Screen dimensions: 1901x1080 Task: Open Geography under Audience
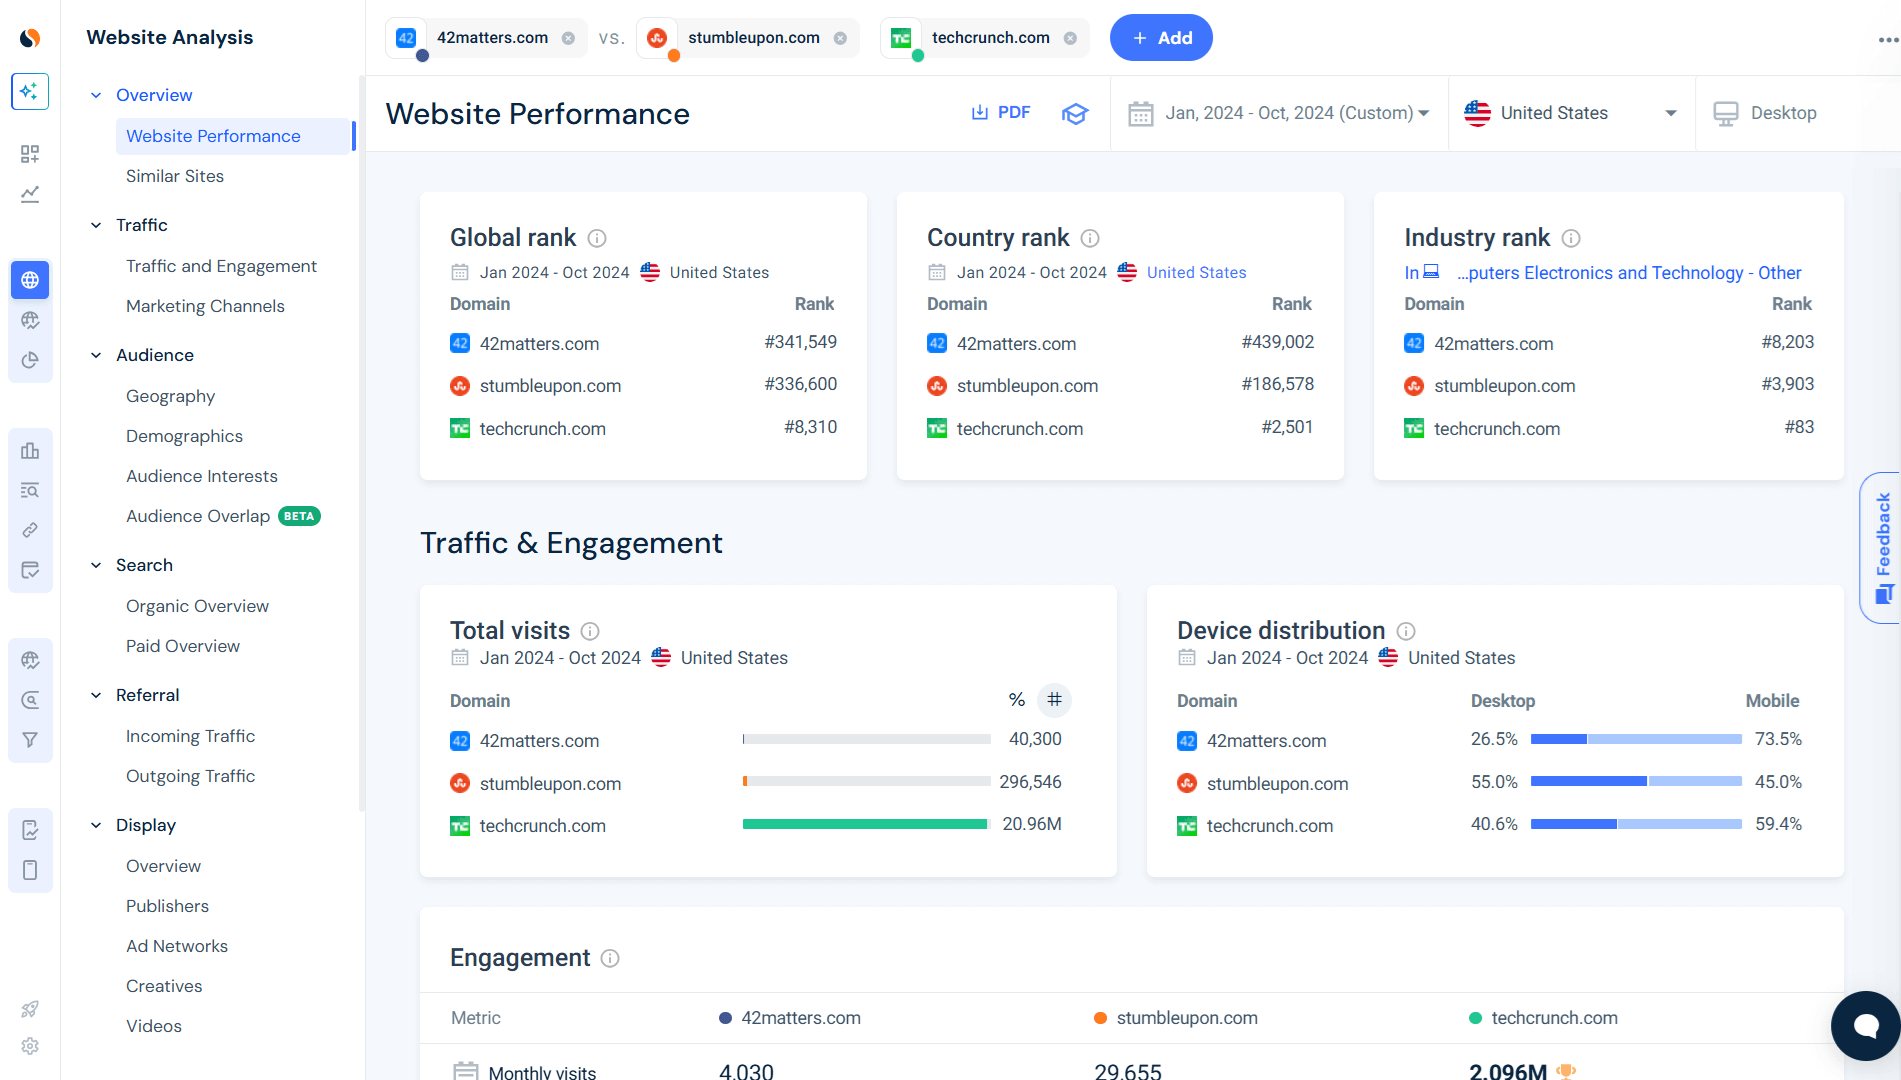(170, 396)
